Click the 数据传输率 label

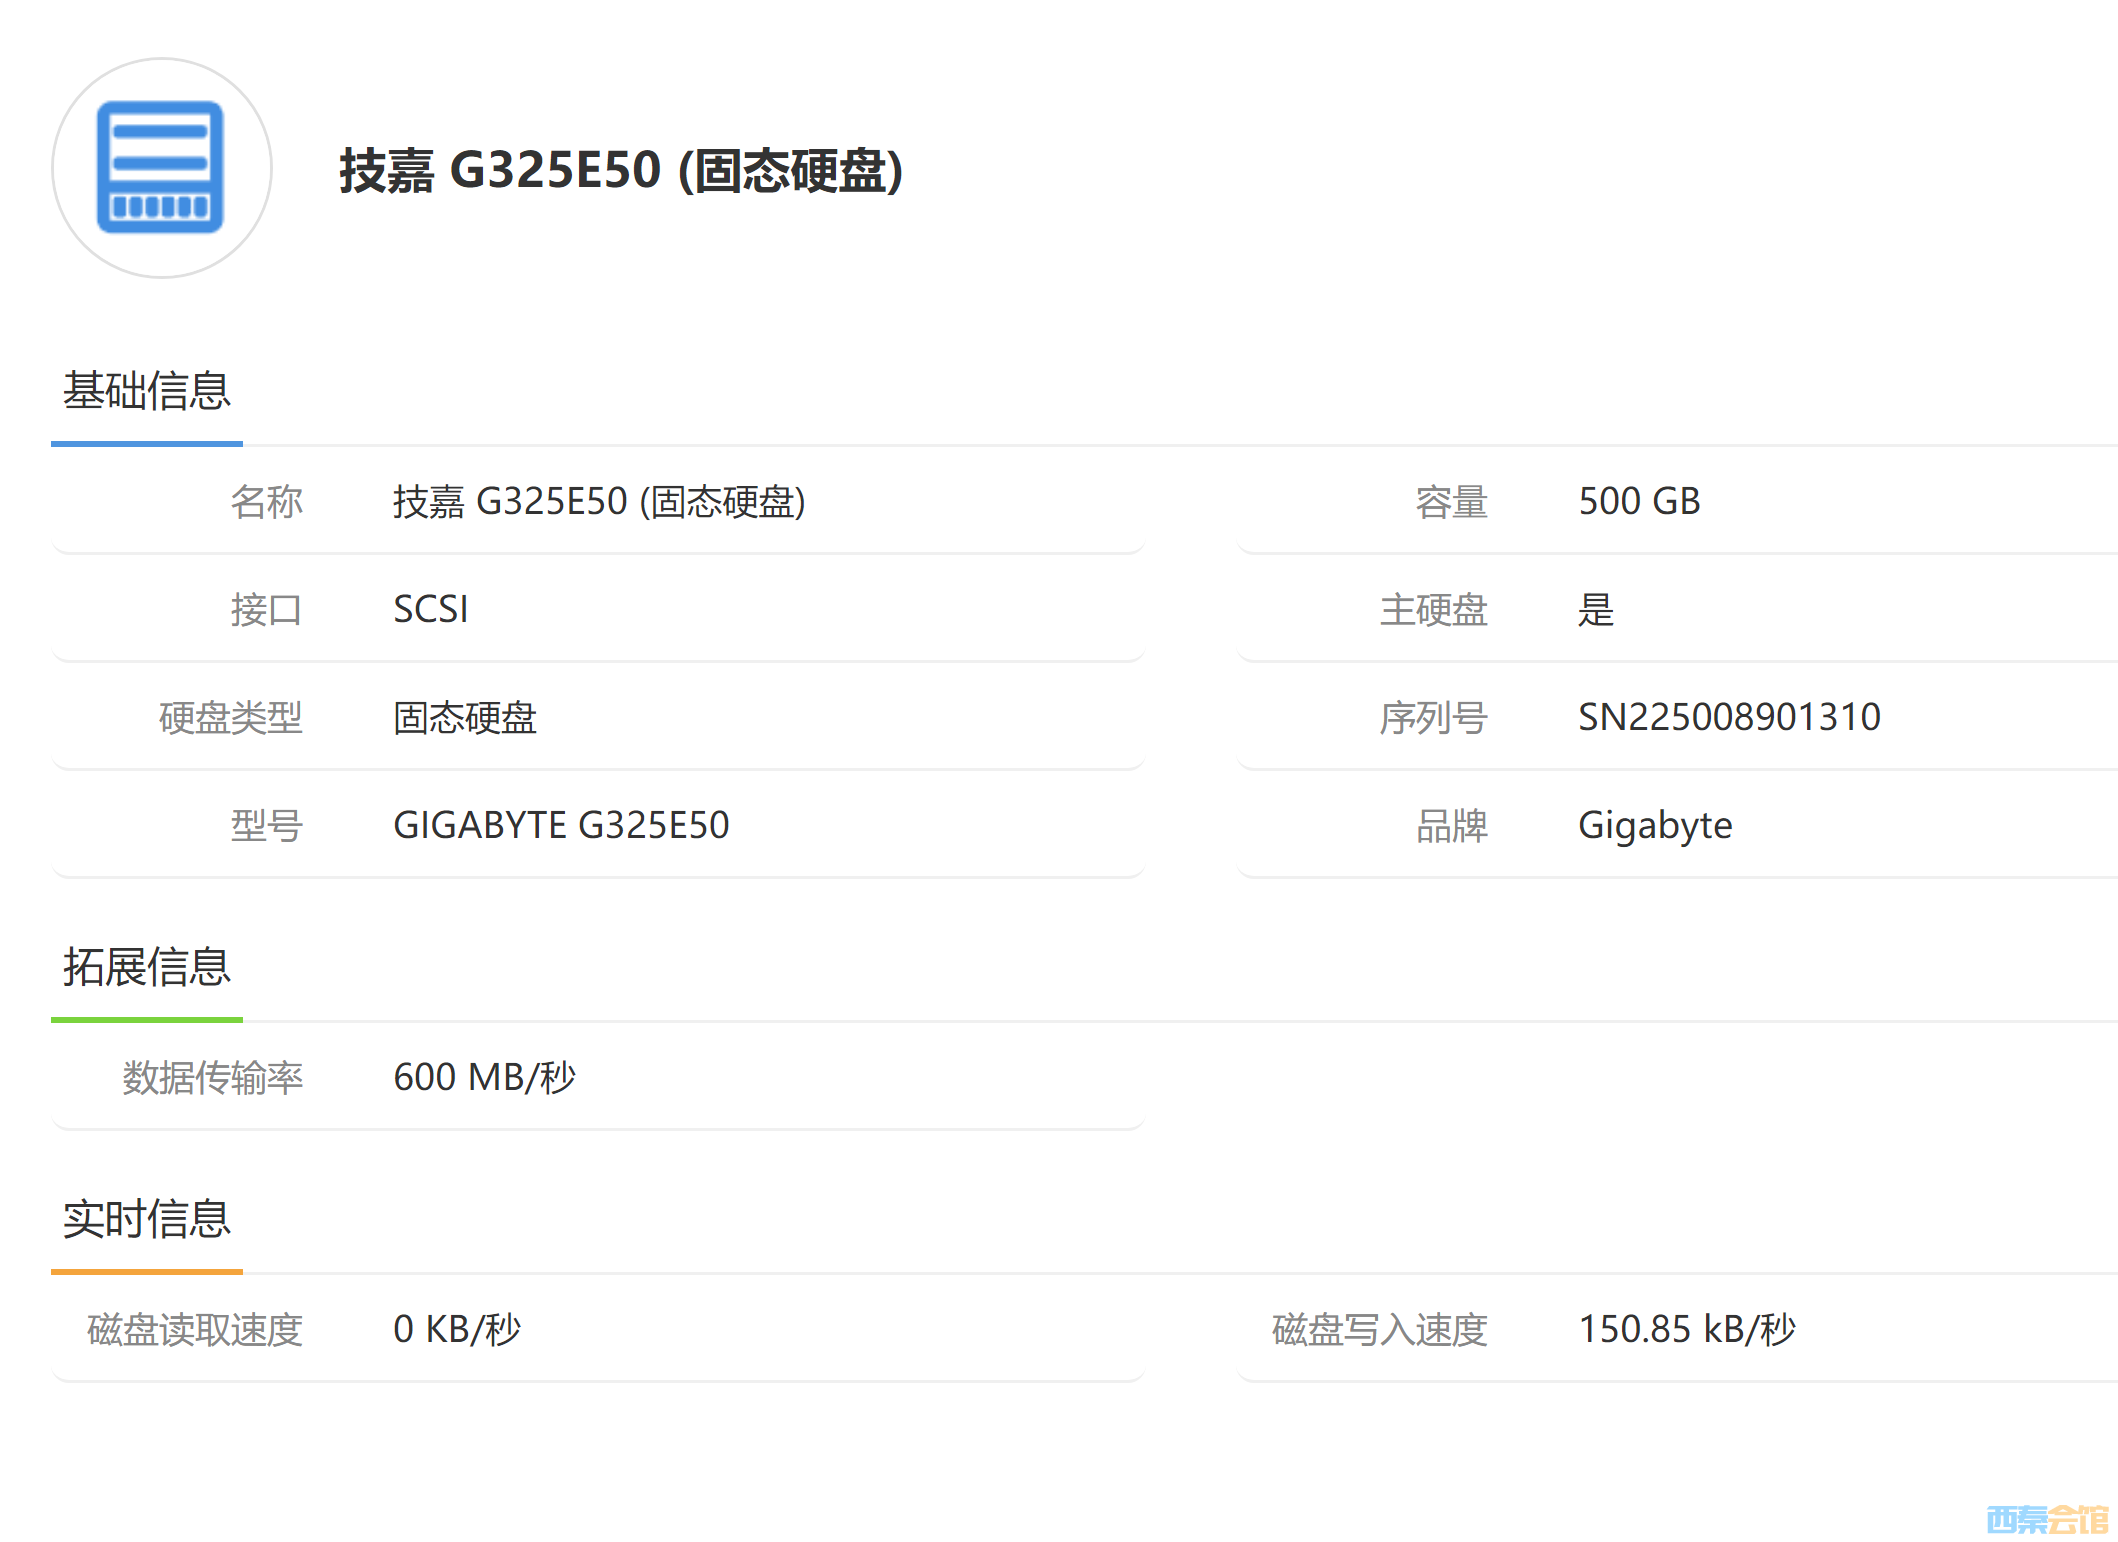pos(212,1077)
